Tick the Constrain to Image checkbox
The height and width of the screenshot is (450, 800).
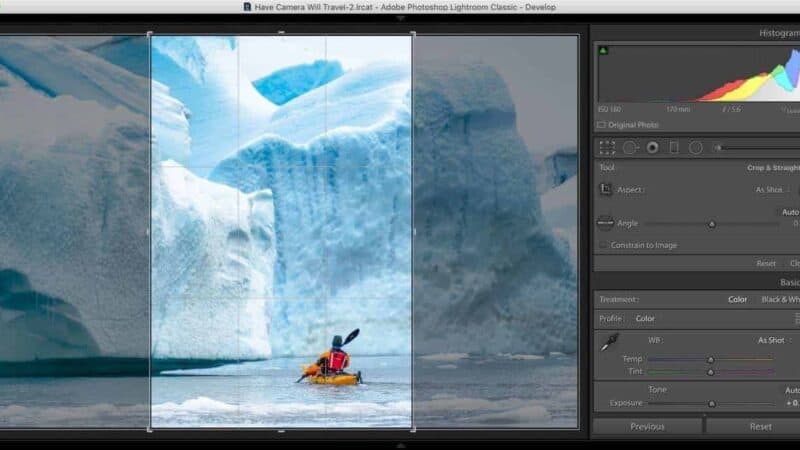click(x=603, y=245)
